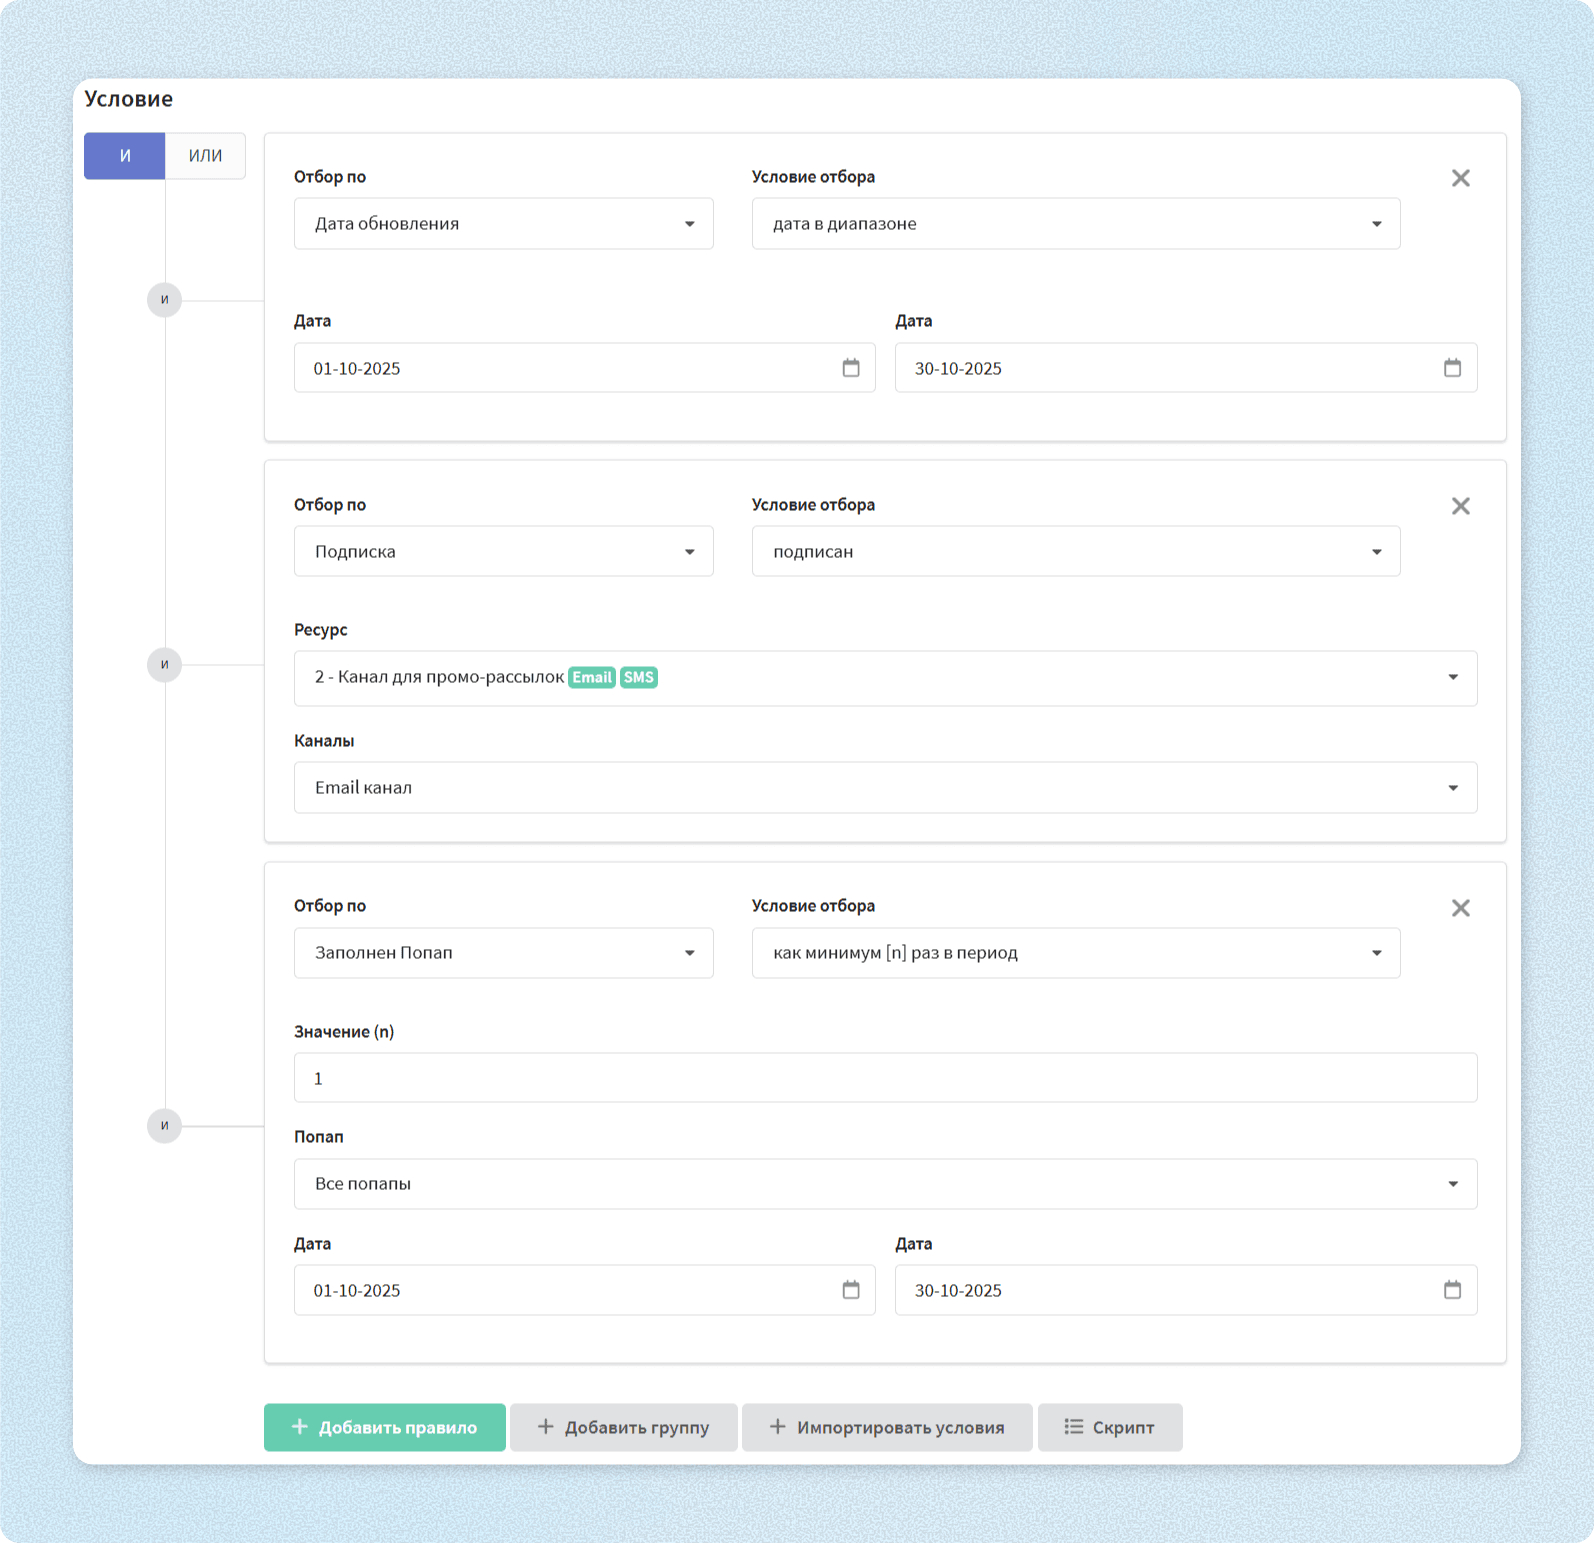
Task: Focus the Значение (n) input field
Action: [885, 1078]
